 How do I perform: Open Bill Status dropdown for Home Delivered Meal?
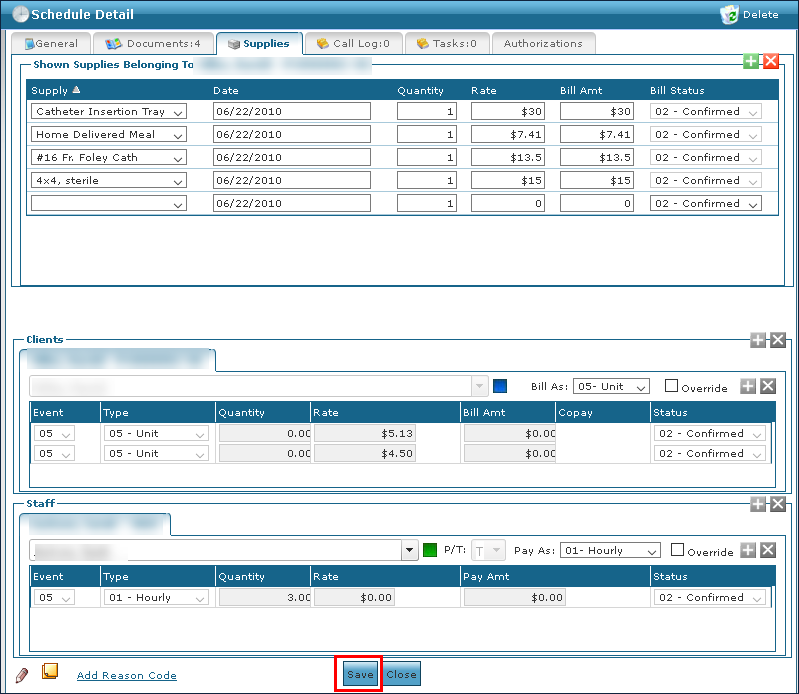click(705, 135)
